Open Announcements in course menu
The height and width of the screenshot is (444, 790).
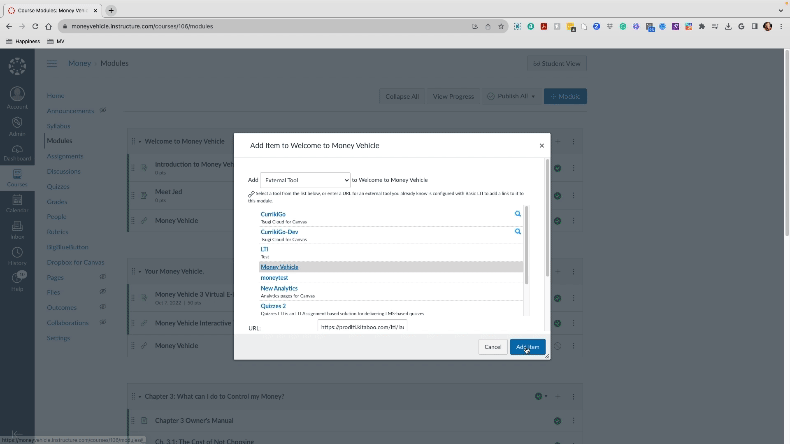coord(71,111)
